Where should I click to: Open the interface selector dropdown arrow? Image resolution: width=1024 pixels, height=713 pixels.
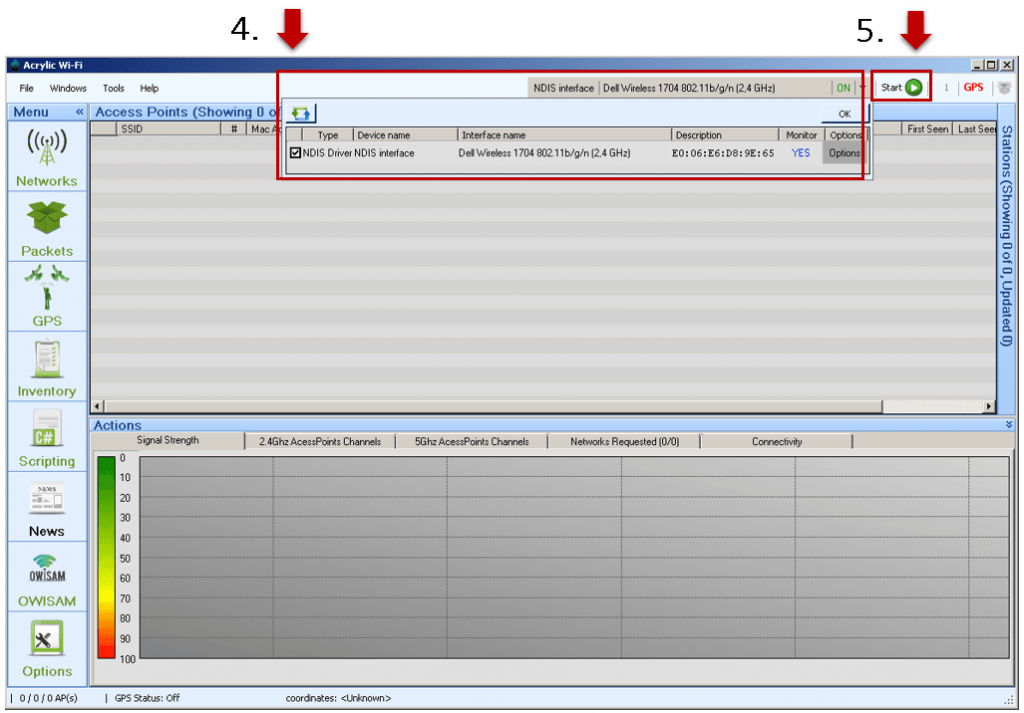click(862, 87)
